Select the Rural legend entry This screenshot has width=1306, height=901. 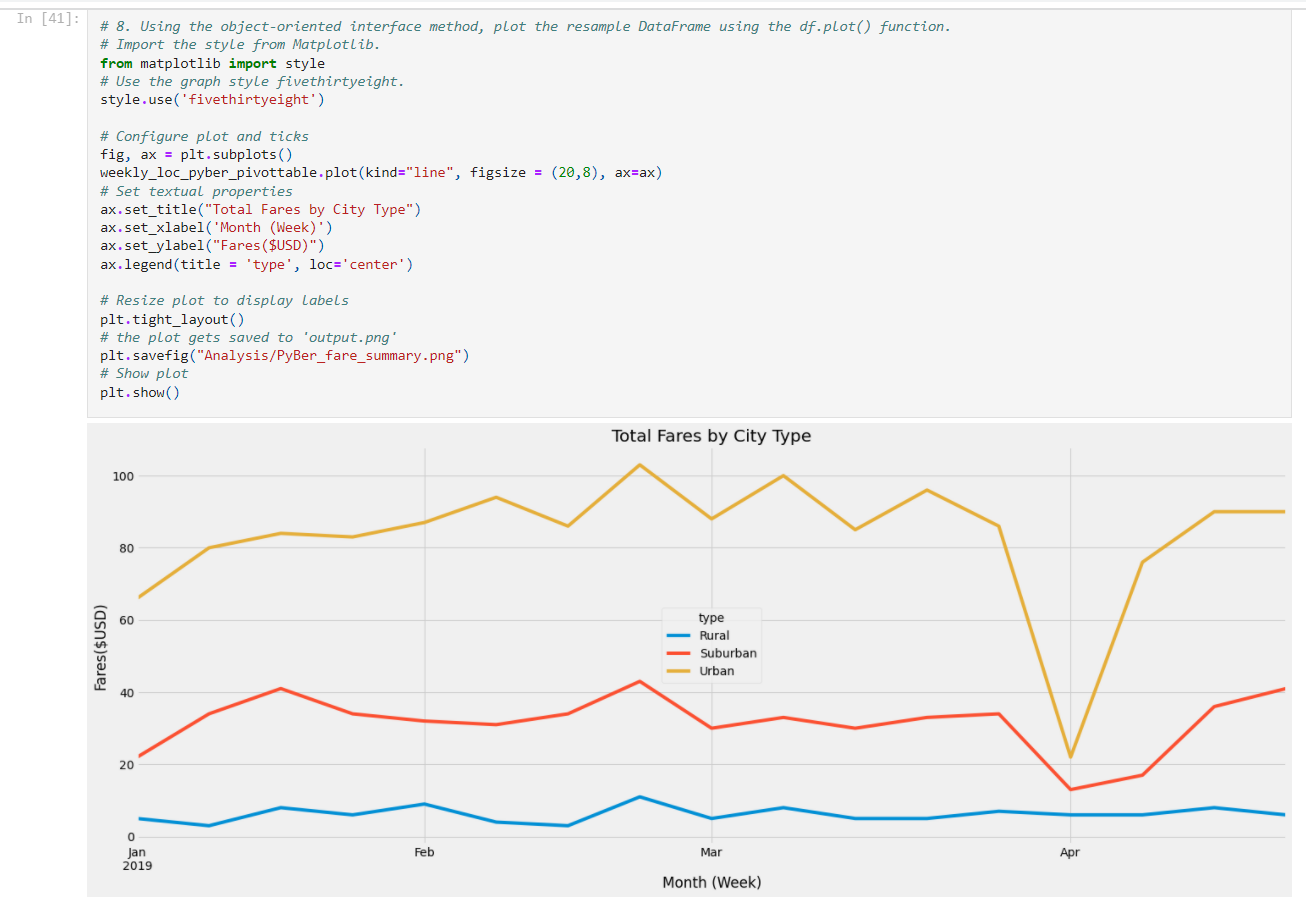click(716, 635)
